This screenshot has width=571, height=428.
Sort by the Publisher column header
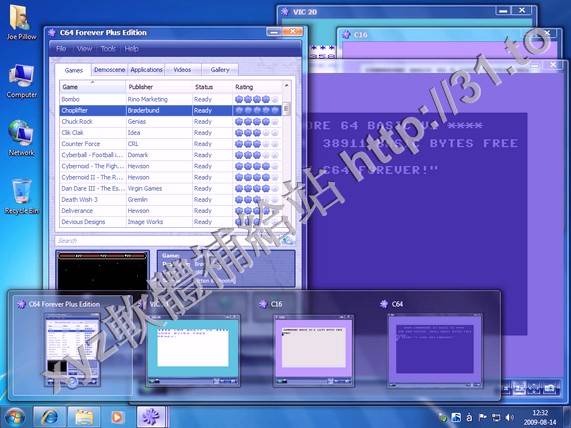click(159, 87)
